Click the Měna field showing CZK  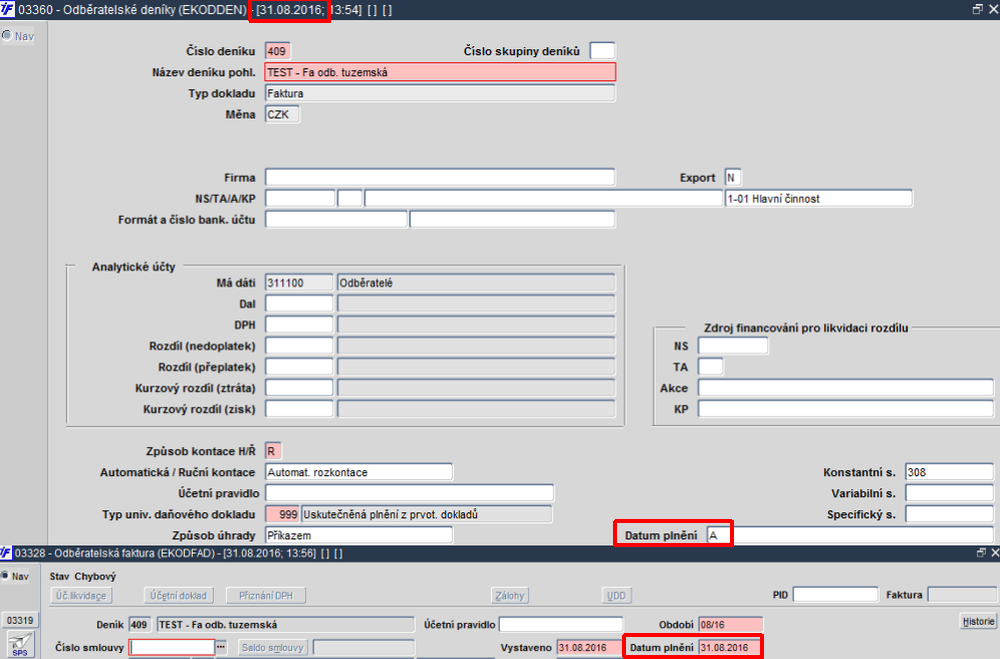click(282, 114)
